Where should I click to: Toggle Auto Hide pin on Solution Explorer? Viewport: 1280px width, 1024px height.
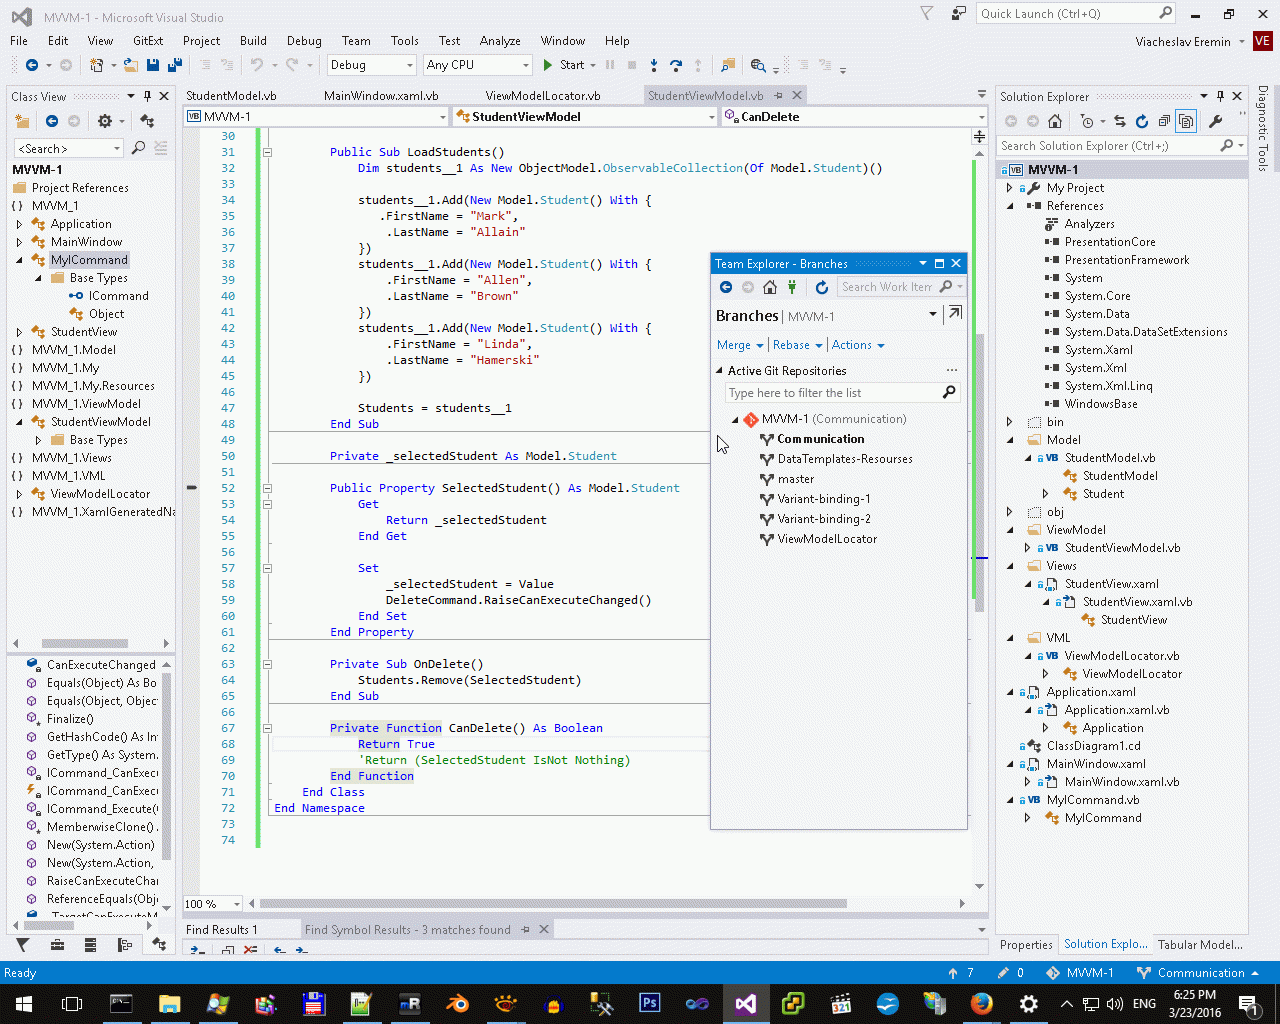(1220, 97)
